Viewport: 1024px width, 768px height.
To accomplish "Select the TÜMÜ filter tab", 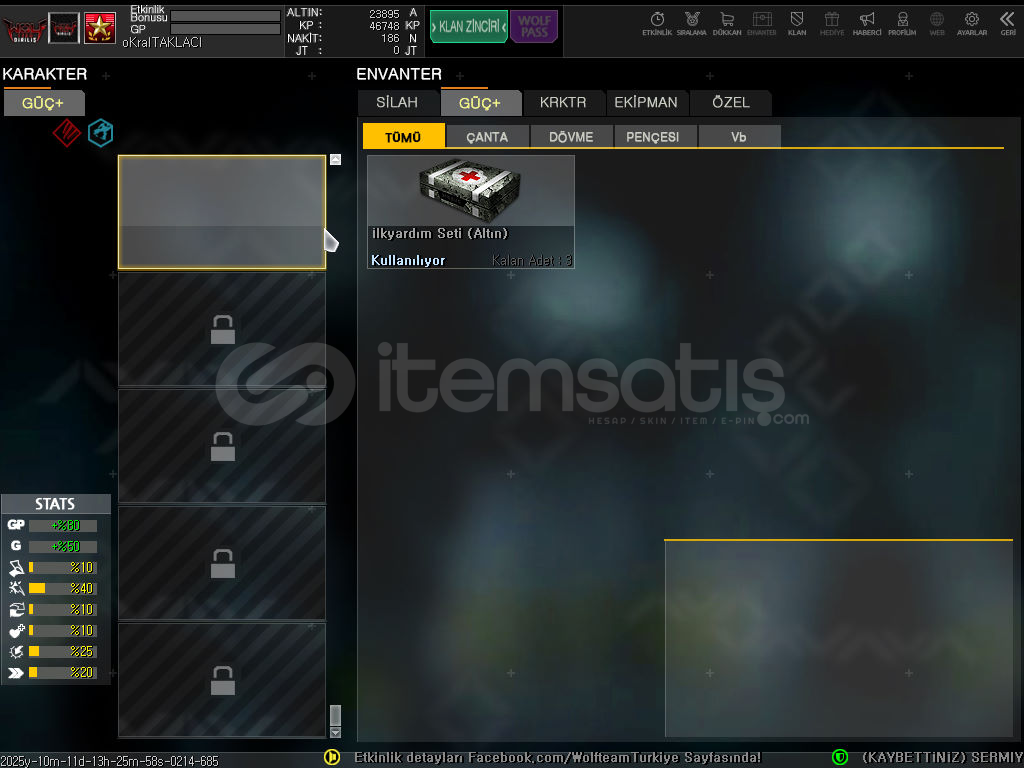I will click(403, 136).
